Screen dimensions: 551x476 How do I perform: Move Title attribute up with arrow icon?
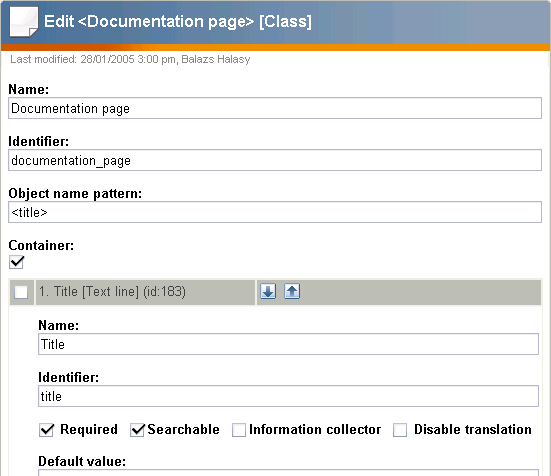292,292
